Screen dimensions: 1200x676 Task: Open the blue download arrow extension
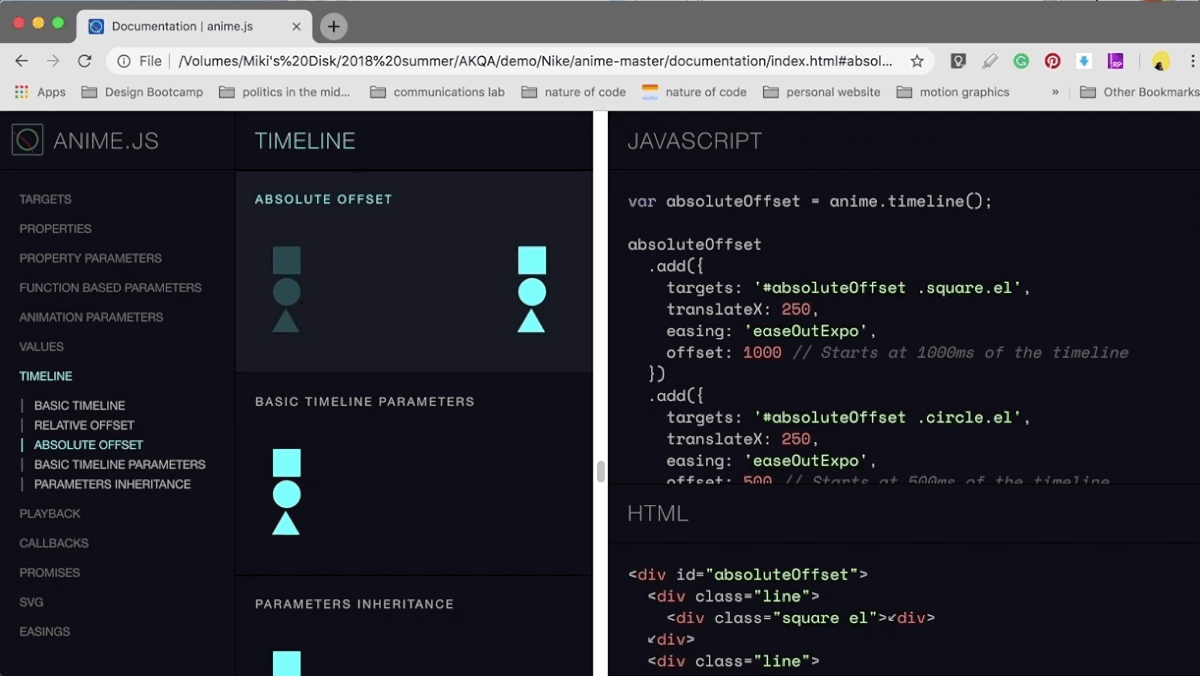click(1083, 61)
